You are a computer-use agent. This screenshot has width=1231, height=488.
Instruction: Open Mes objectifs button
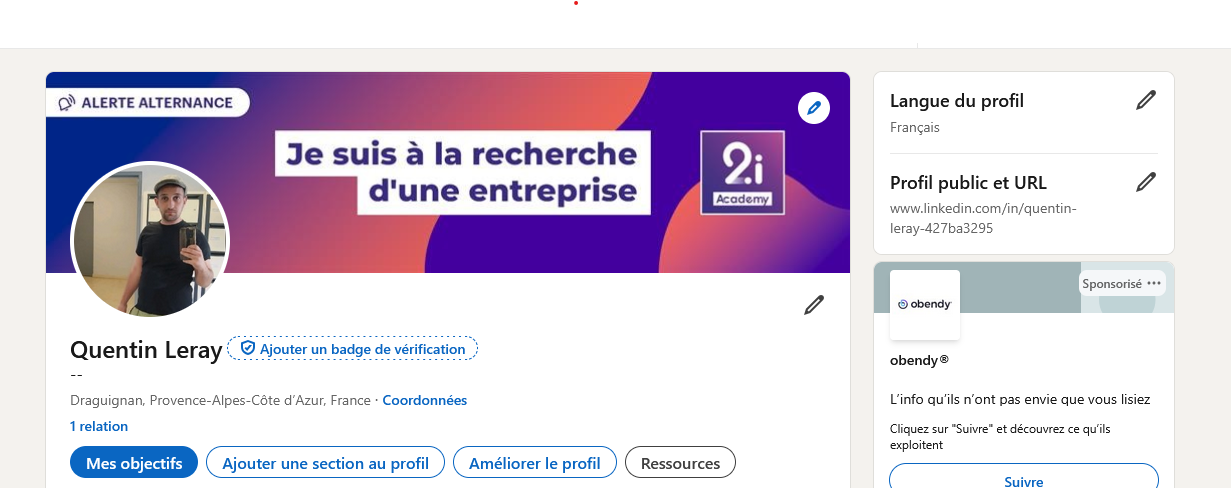click(134, 463)
